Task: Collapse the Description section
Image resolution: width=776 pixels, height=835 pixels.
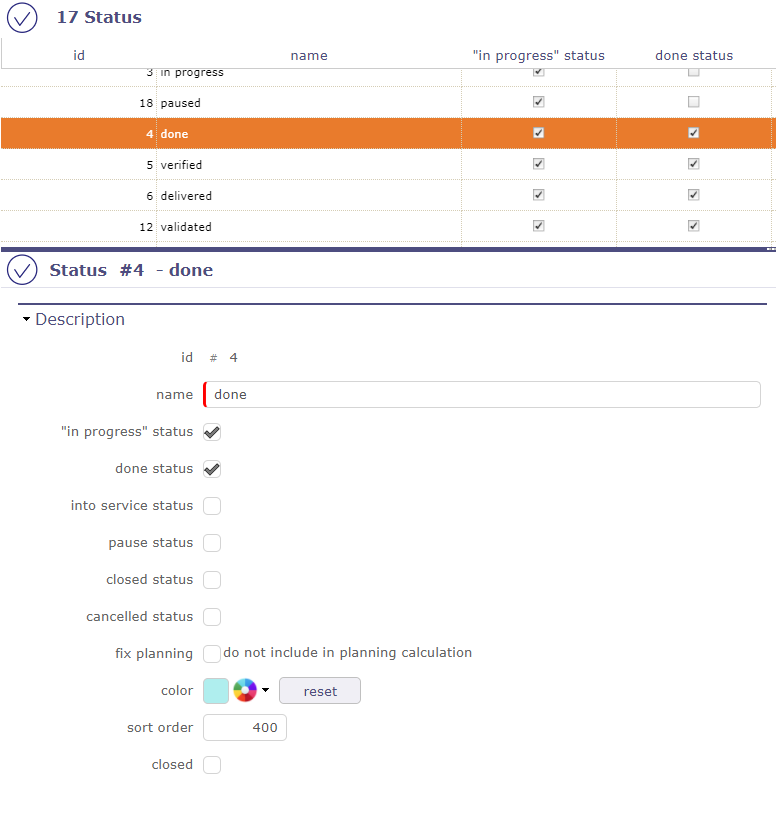Action: [27, 320]
